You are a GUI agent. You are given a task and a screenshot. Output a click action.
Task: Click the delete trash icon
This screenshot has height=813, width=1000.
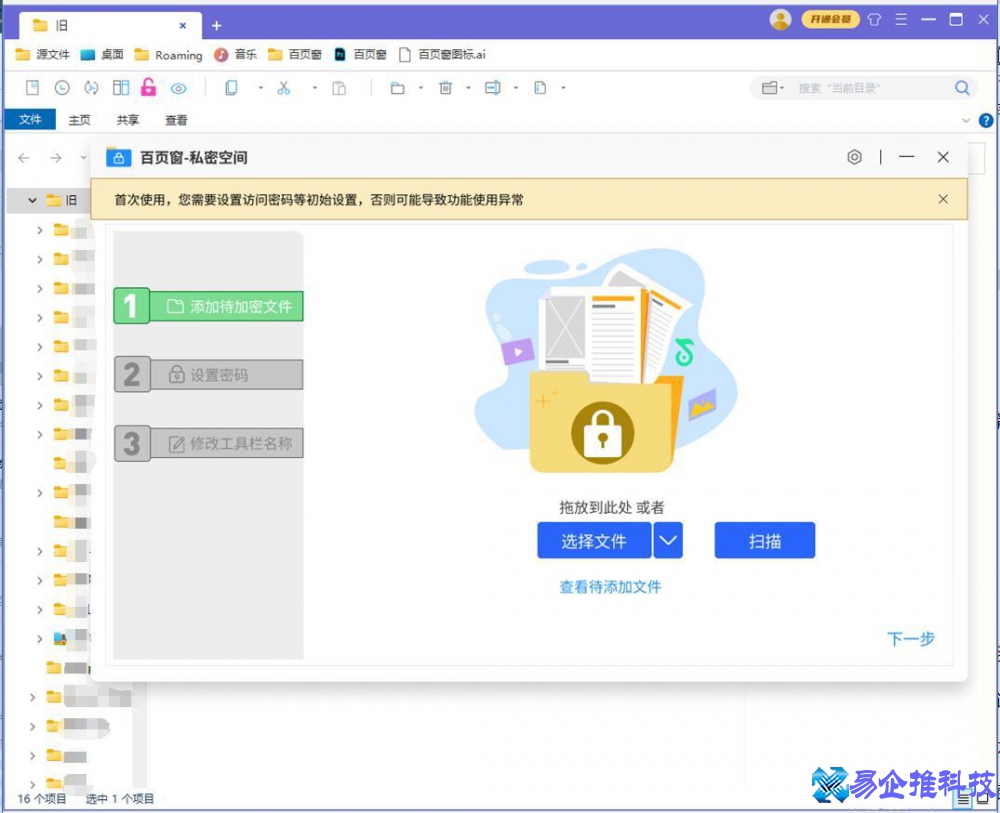[446, 88]
